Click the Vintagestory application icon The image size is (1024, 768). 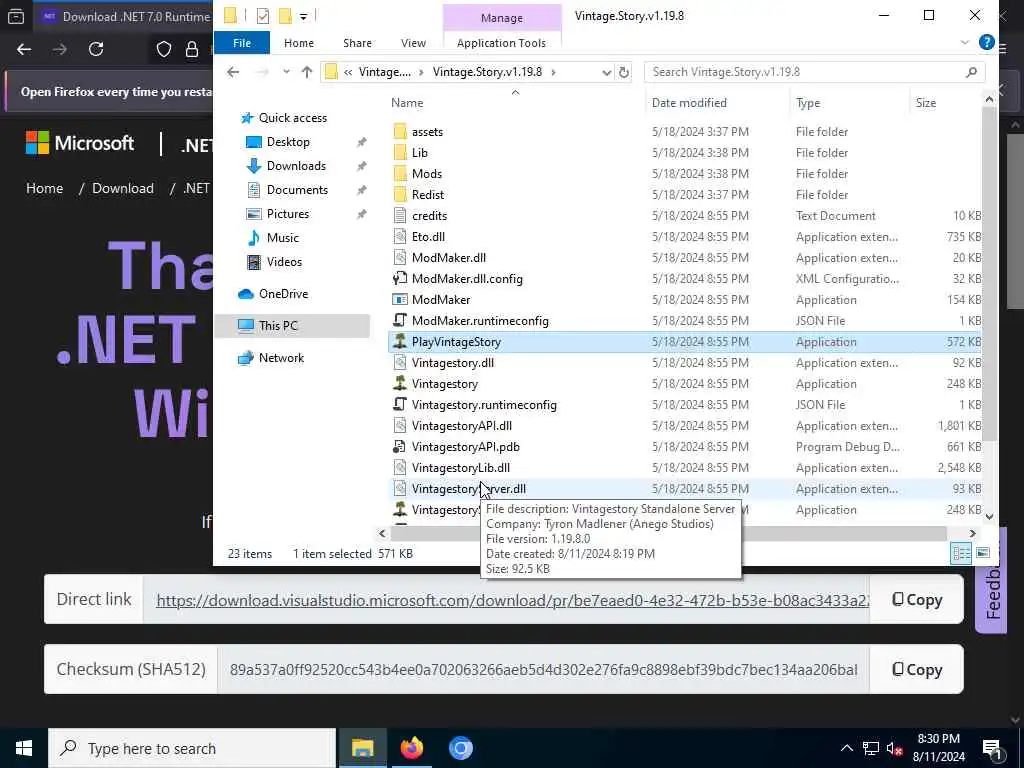tap(400, 383)
